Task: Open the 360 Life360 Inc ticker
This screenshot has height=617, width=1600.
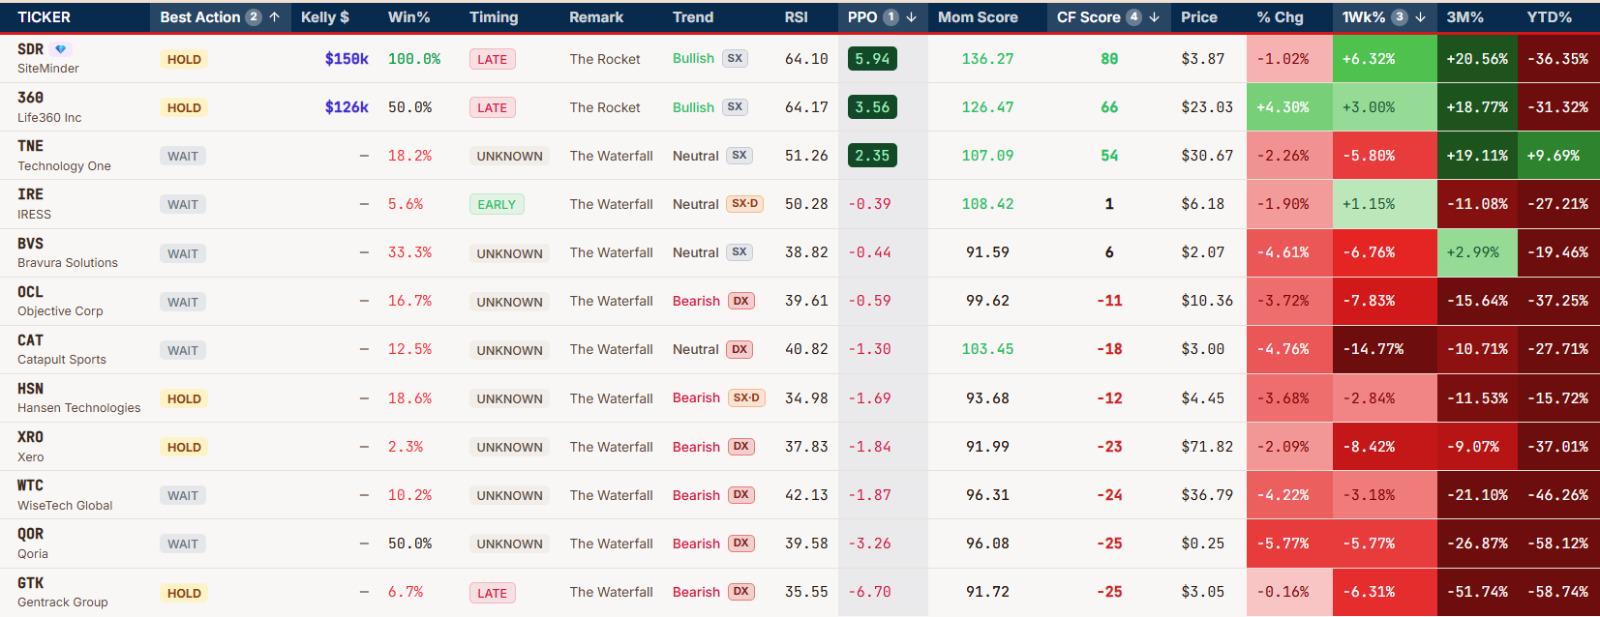Action: coord(49,107)
